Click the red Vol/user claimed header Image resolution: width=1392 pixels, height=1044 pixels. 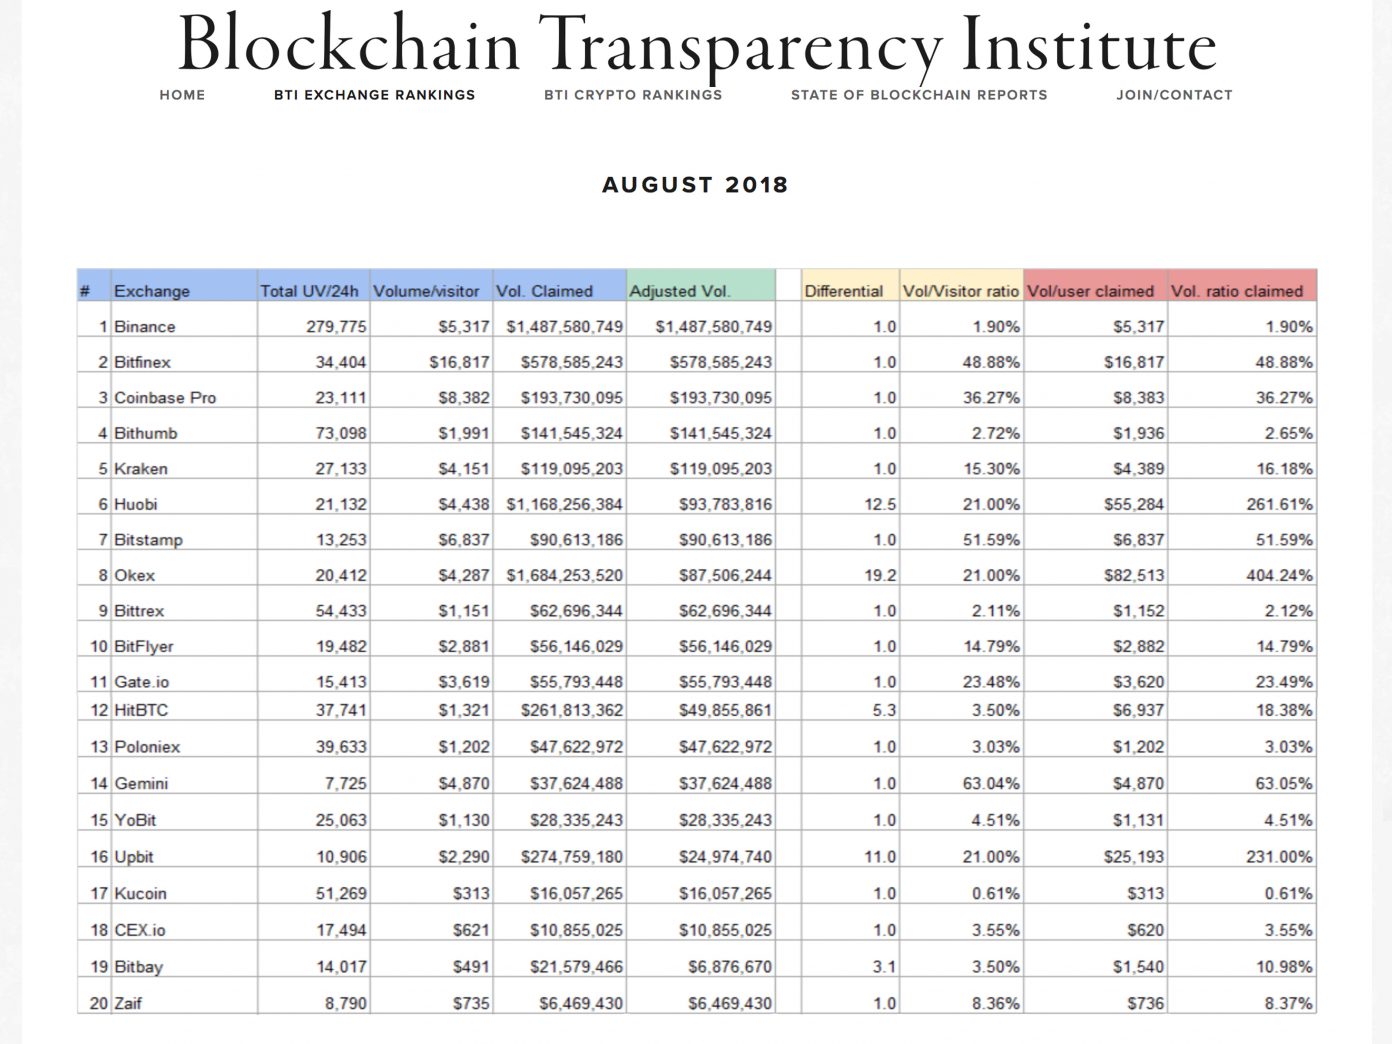pos(1090,291)
